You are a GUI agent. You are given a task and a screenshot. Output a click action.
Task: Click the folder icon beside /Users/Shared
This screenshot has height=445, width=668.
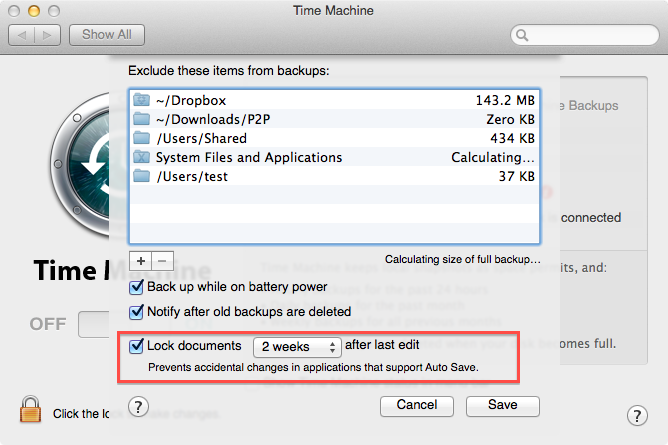141,138
